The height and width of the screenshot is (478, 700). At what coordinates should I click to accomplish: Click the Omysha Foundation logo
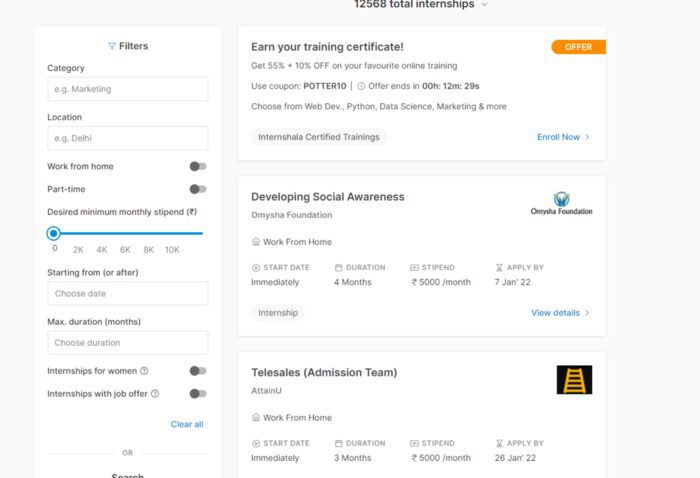[x=561, y=203]
